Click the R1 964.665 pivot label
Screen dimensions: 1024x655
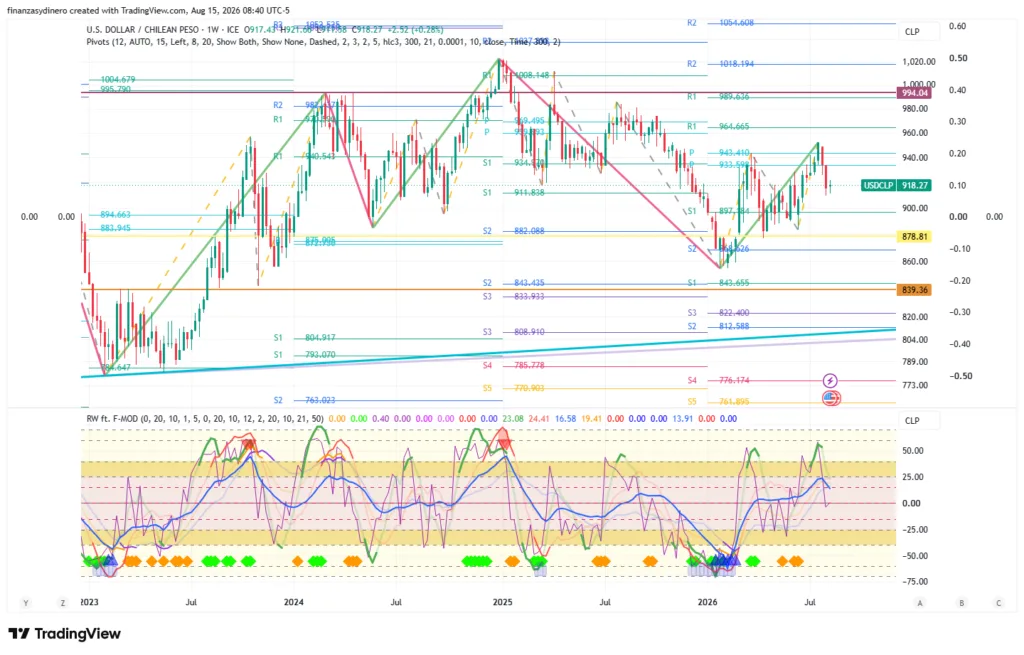[718, 127]
